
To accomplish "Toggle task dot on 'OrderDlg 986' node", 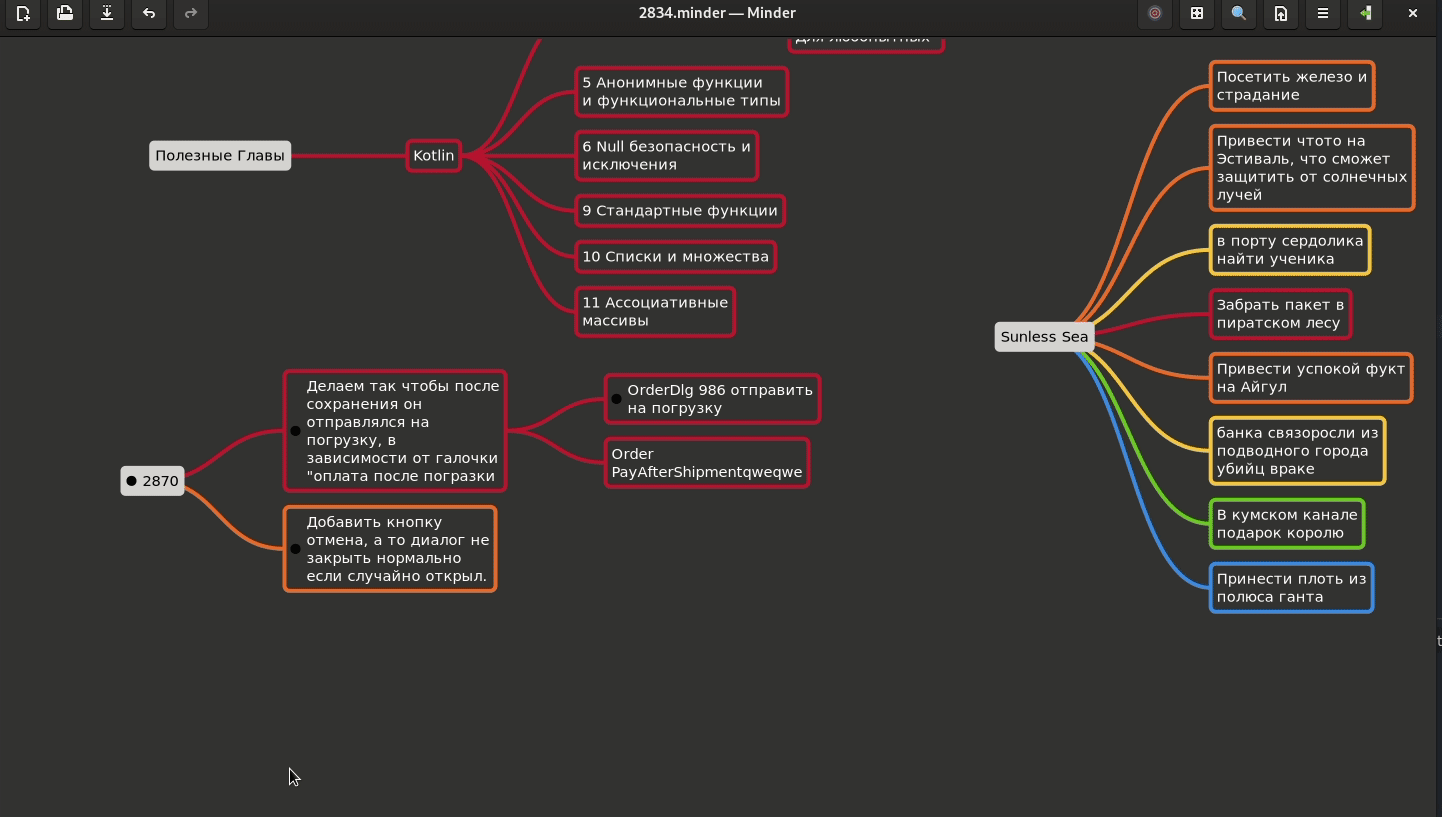I will point(617,399).
